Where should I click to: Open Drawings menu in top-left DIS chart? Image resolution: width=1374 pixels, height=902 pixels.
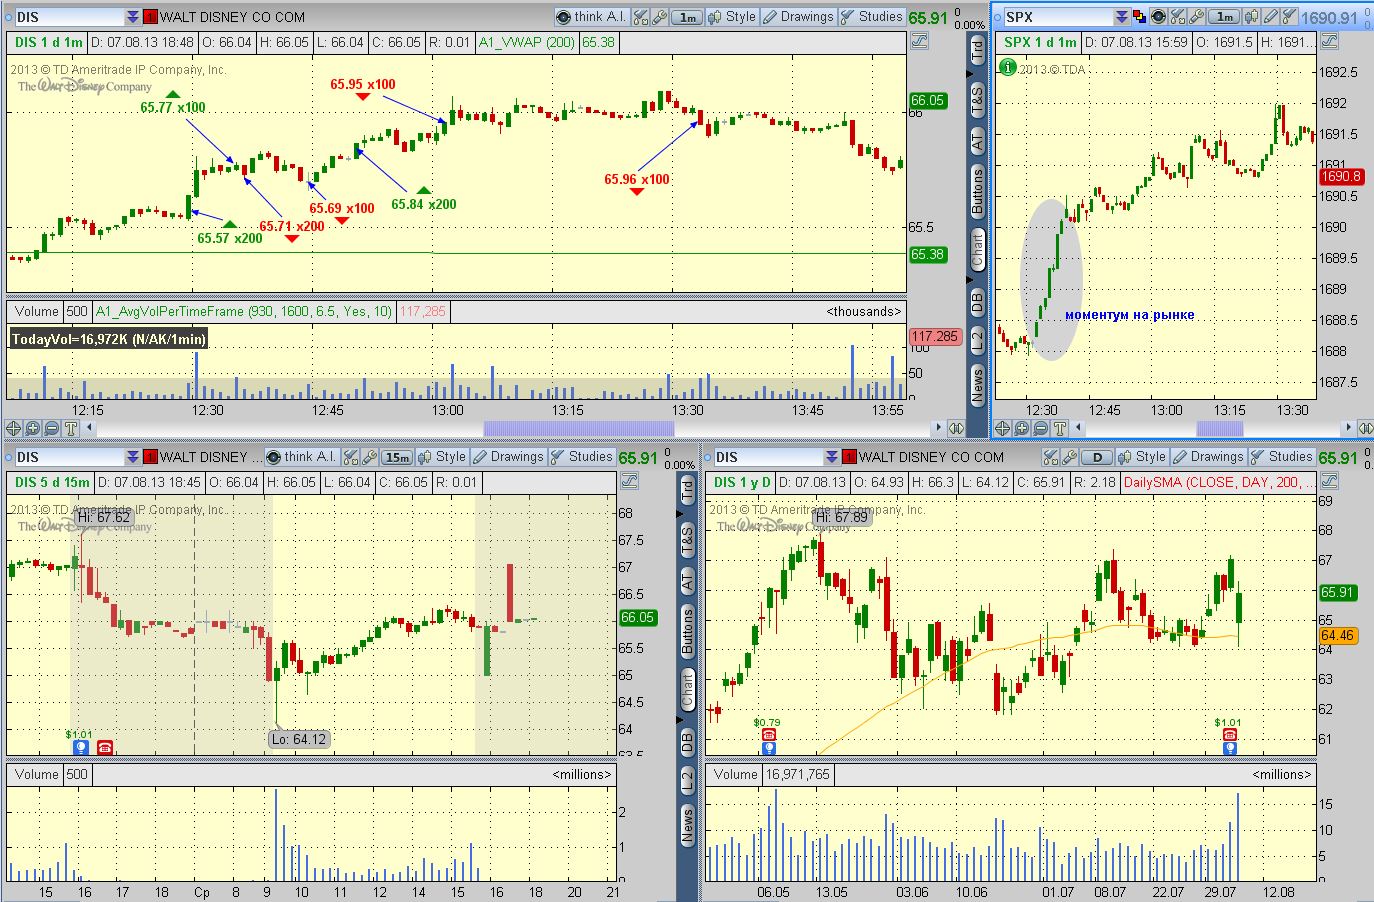(x=798, y=17)
